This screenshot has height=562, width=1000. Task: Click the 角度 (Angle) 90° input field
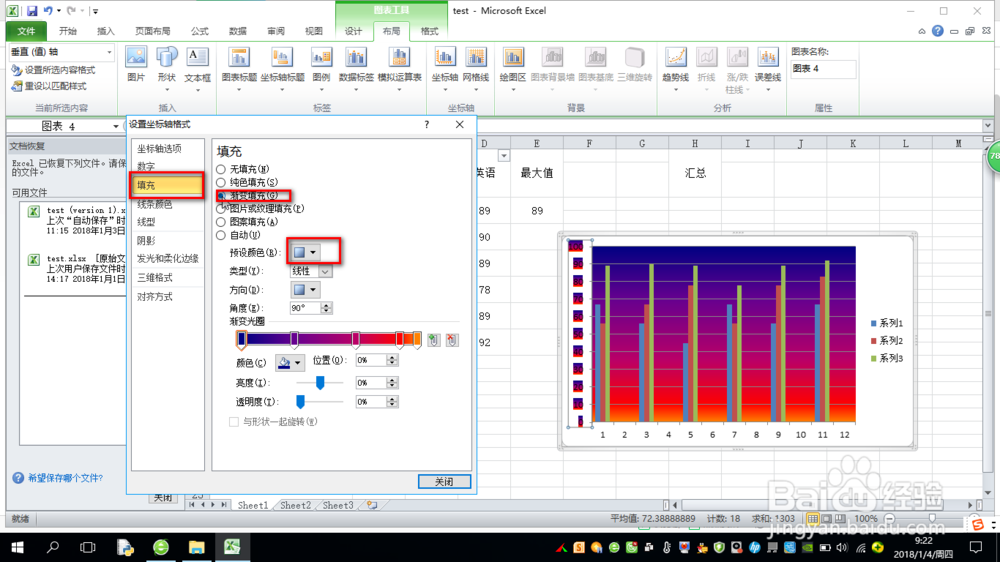304,308
